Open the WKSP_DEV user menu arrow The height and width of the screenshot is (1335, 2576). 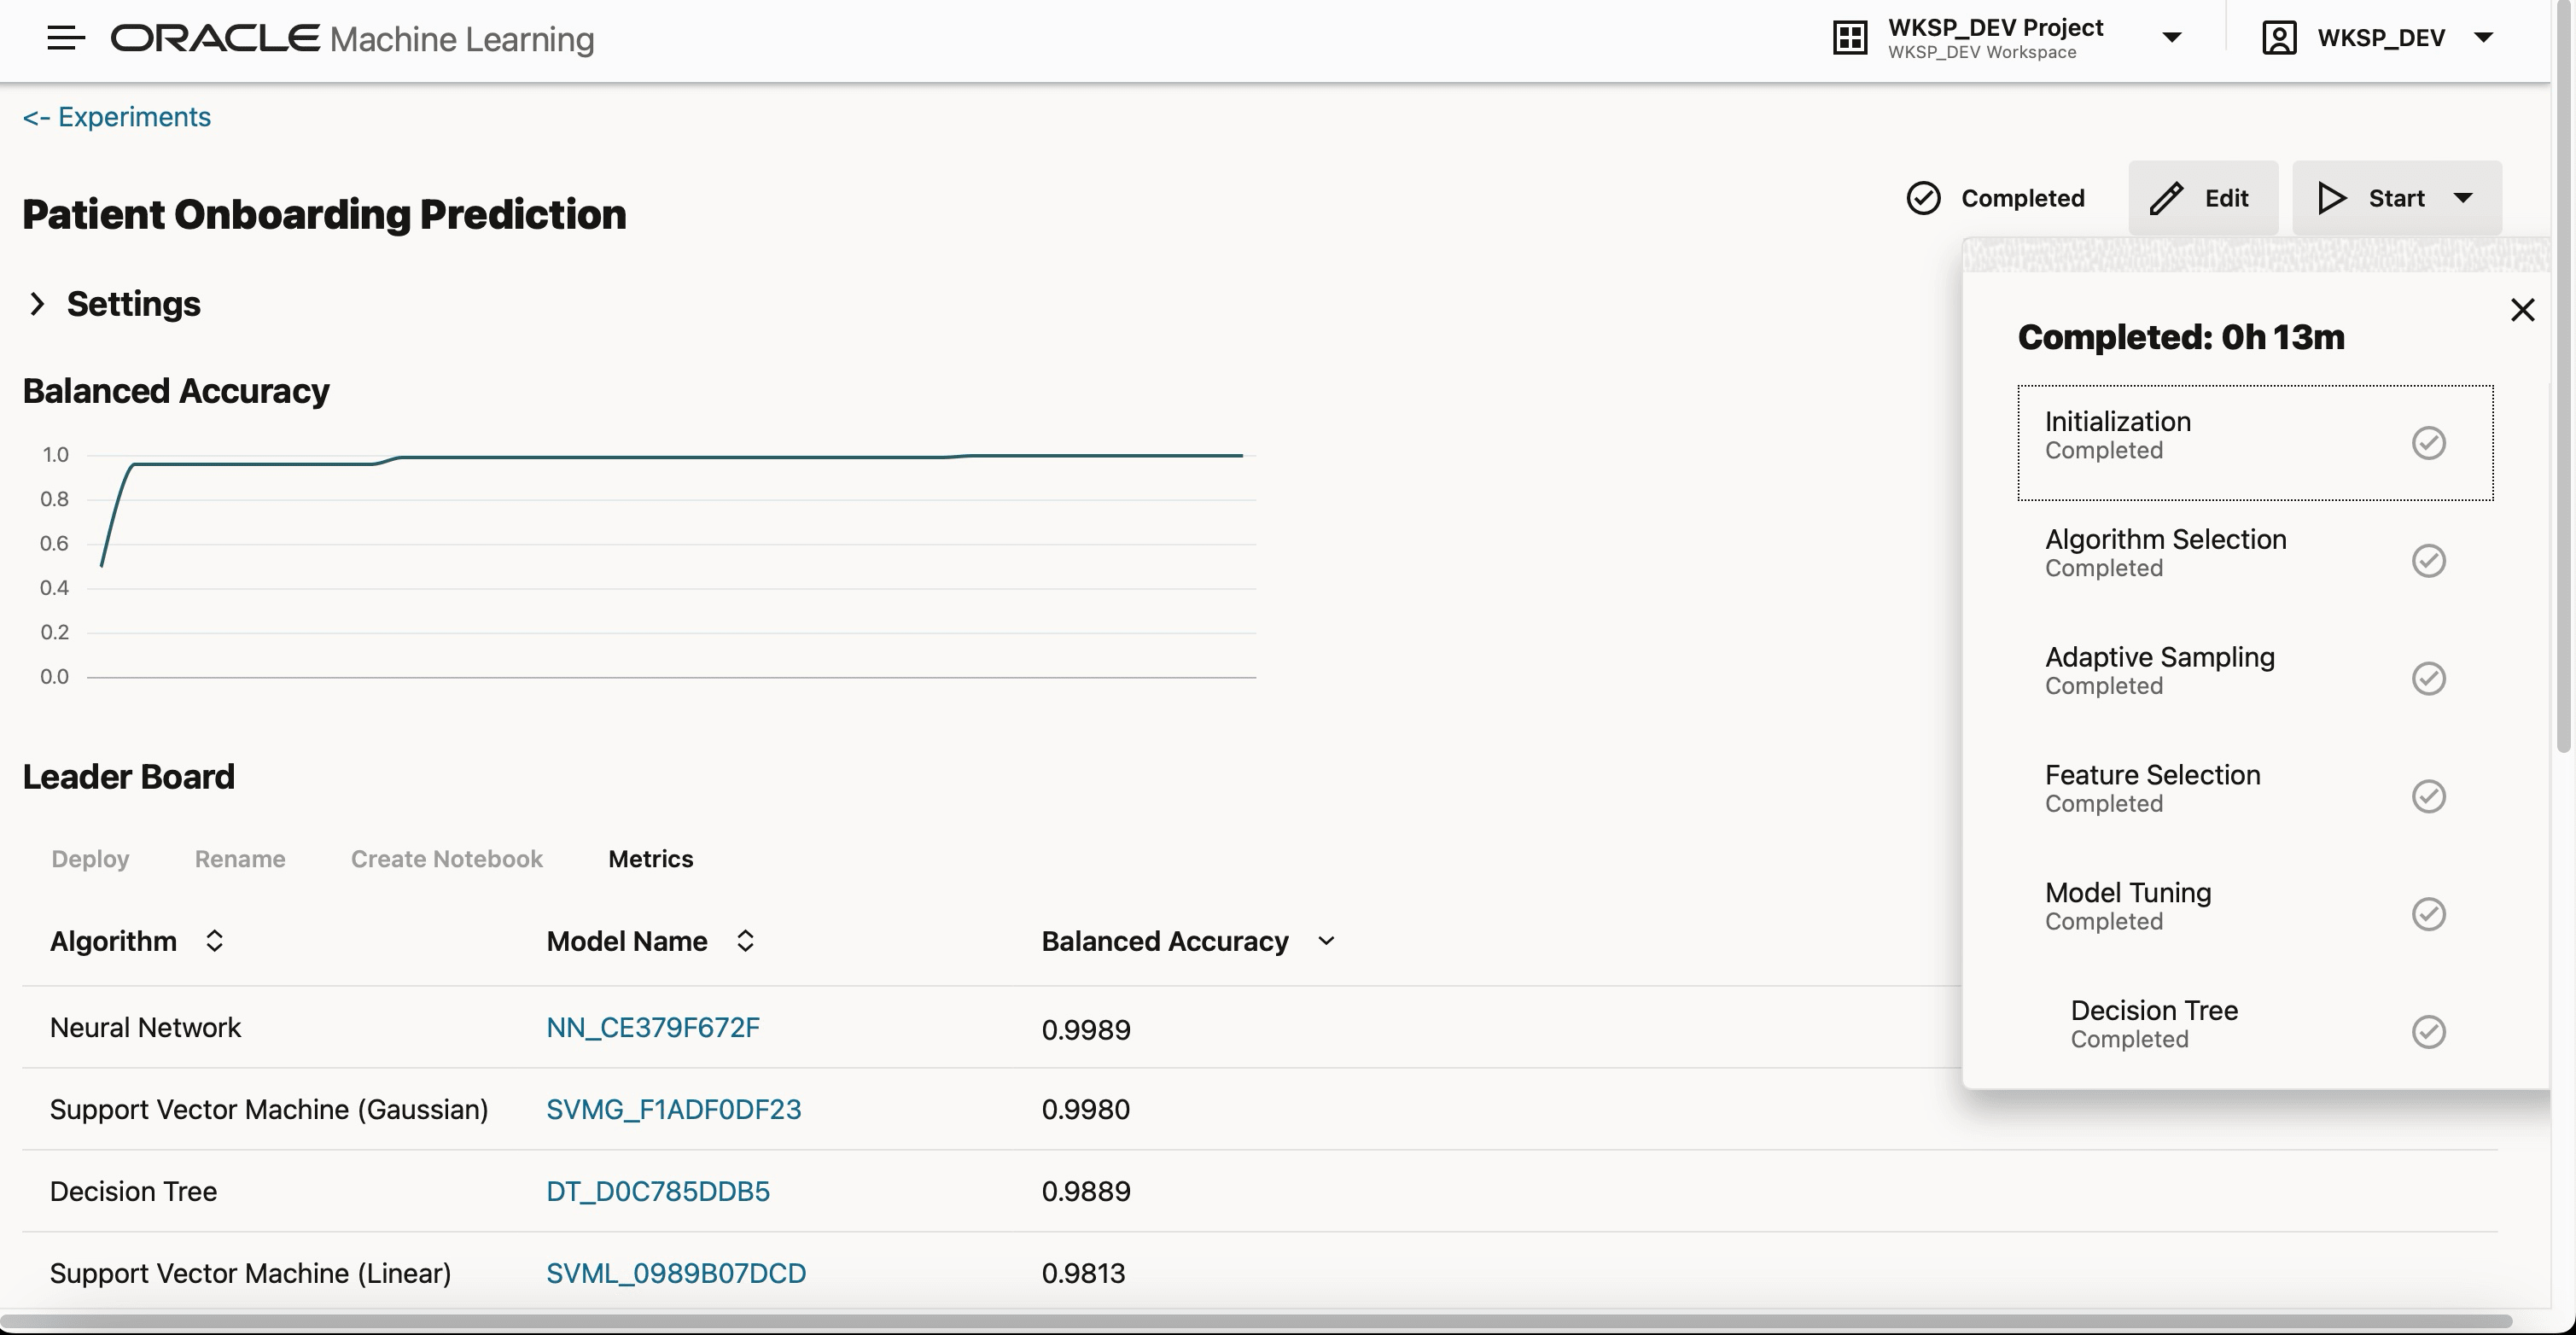2483,38
